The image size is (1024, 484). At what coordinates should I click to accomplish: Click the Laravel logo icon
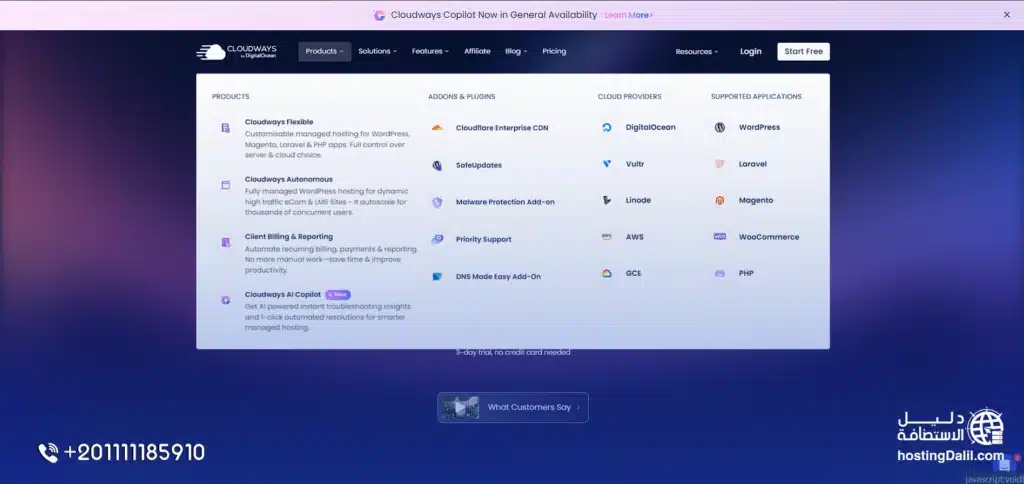click(x=720, y=164)
